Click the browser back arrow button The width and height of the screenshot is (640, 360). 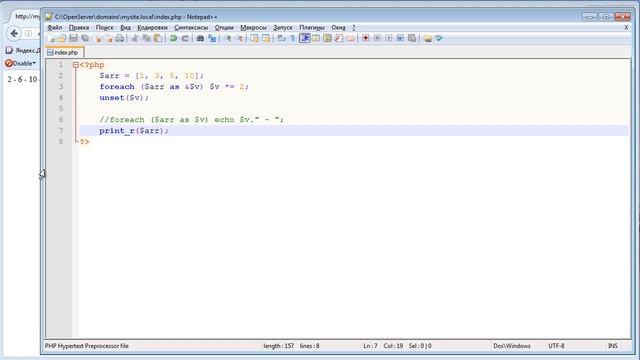pos(14,33)
